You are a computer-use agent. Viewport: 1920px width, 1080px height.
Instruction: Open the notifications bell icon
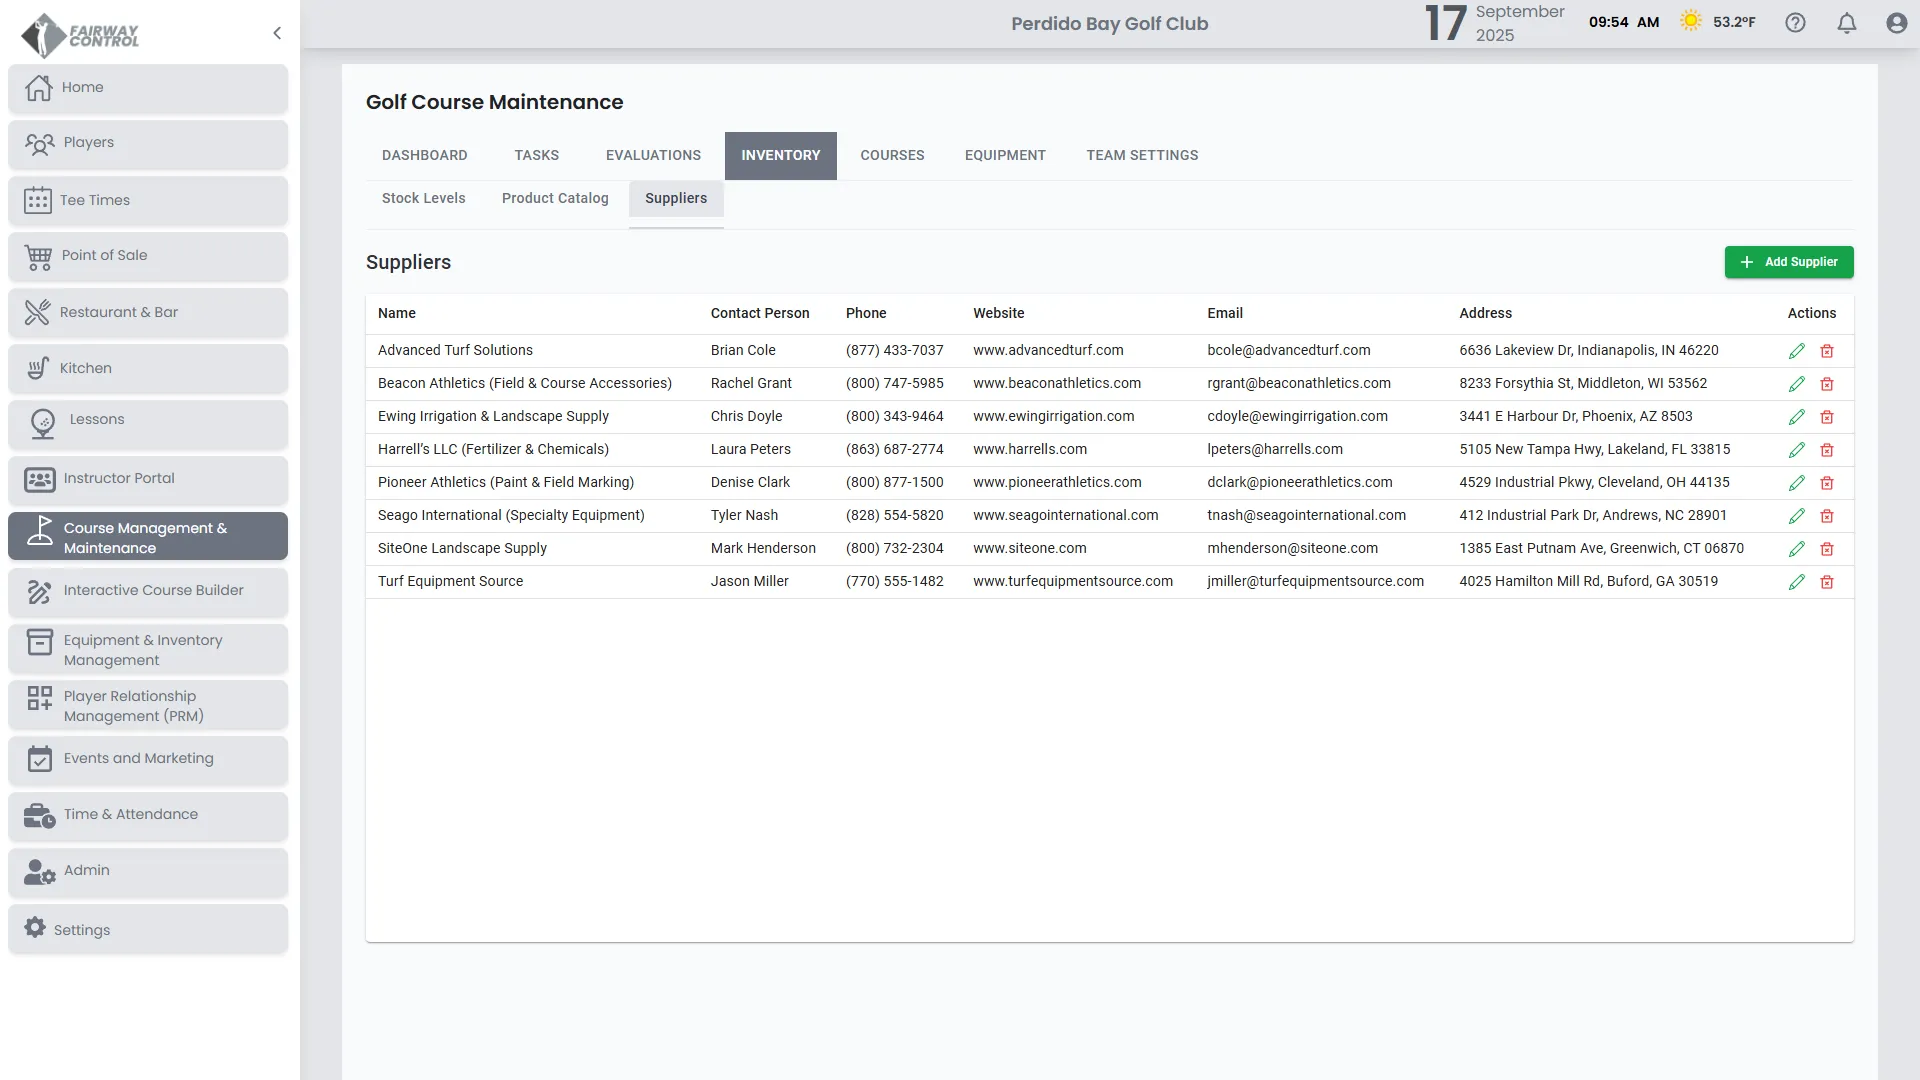(x=1846, y=23)
